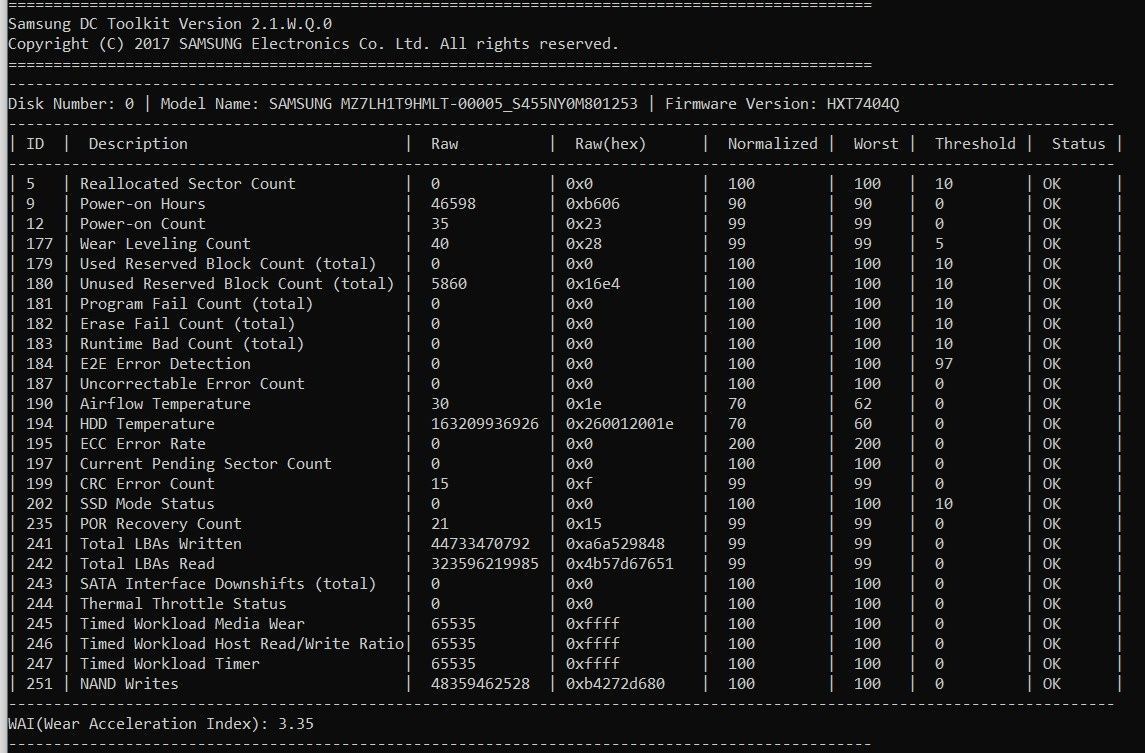Click 'Runtime Bad Count (total)' text
This screenshot has height=753, width=1145.
point(191,344)
